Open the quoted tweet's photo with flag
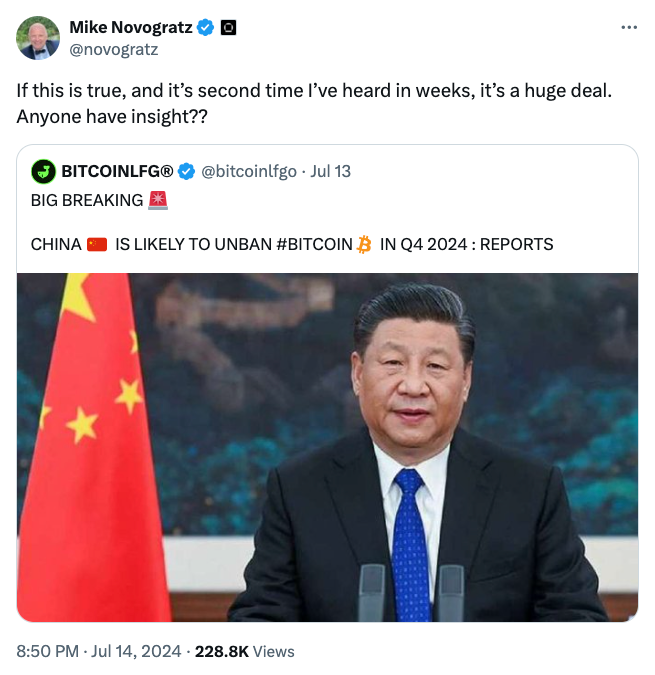Image resolution: width=655 pixels, height=675 pixels. 328,447
